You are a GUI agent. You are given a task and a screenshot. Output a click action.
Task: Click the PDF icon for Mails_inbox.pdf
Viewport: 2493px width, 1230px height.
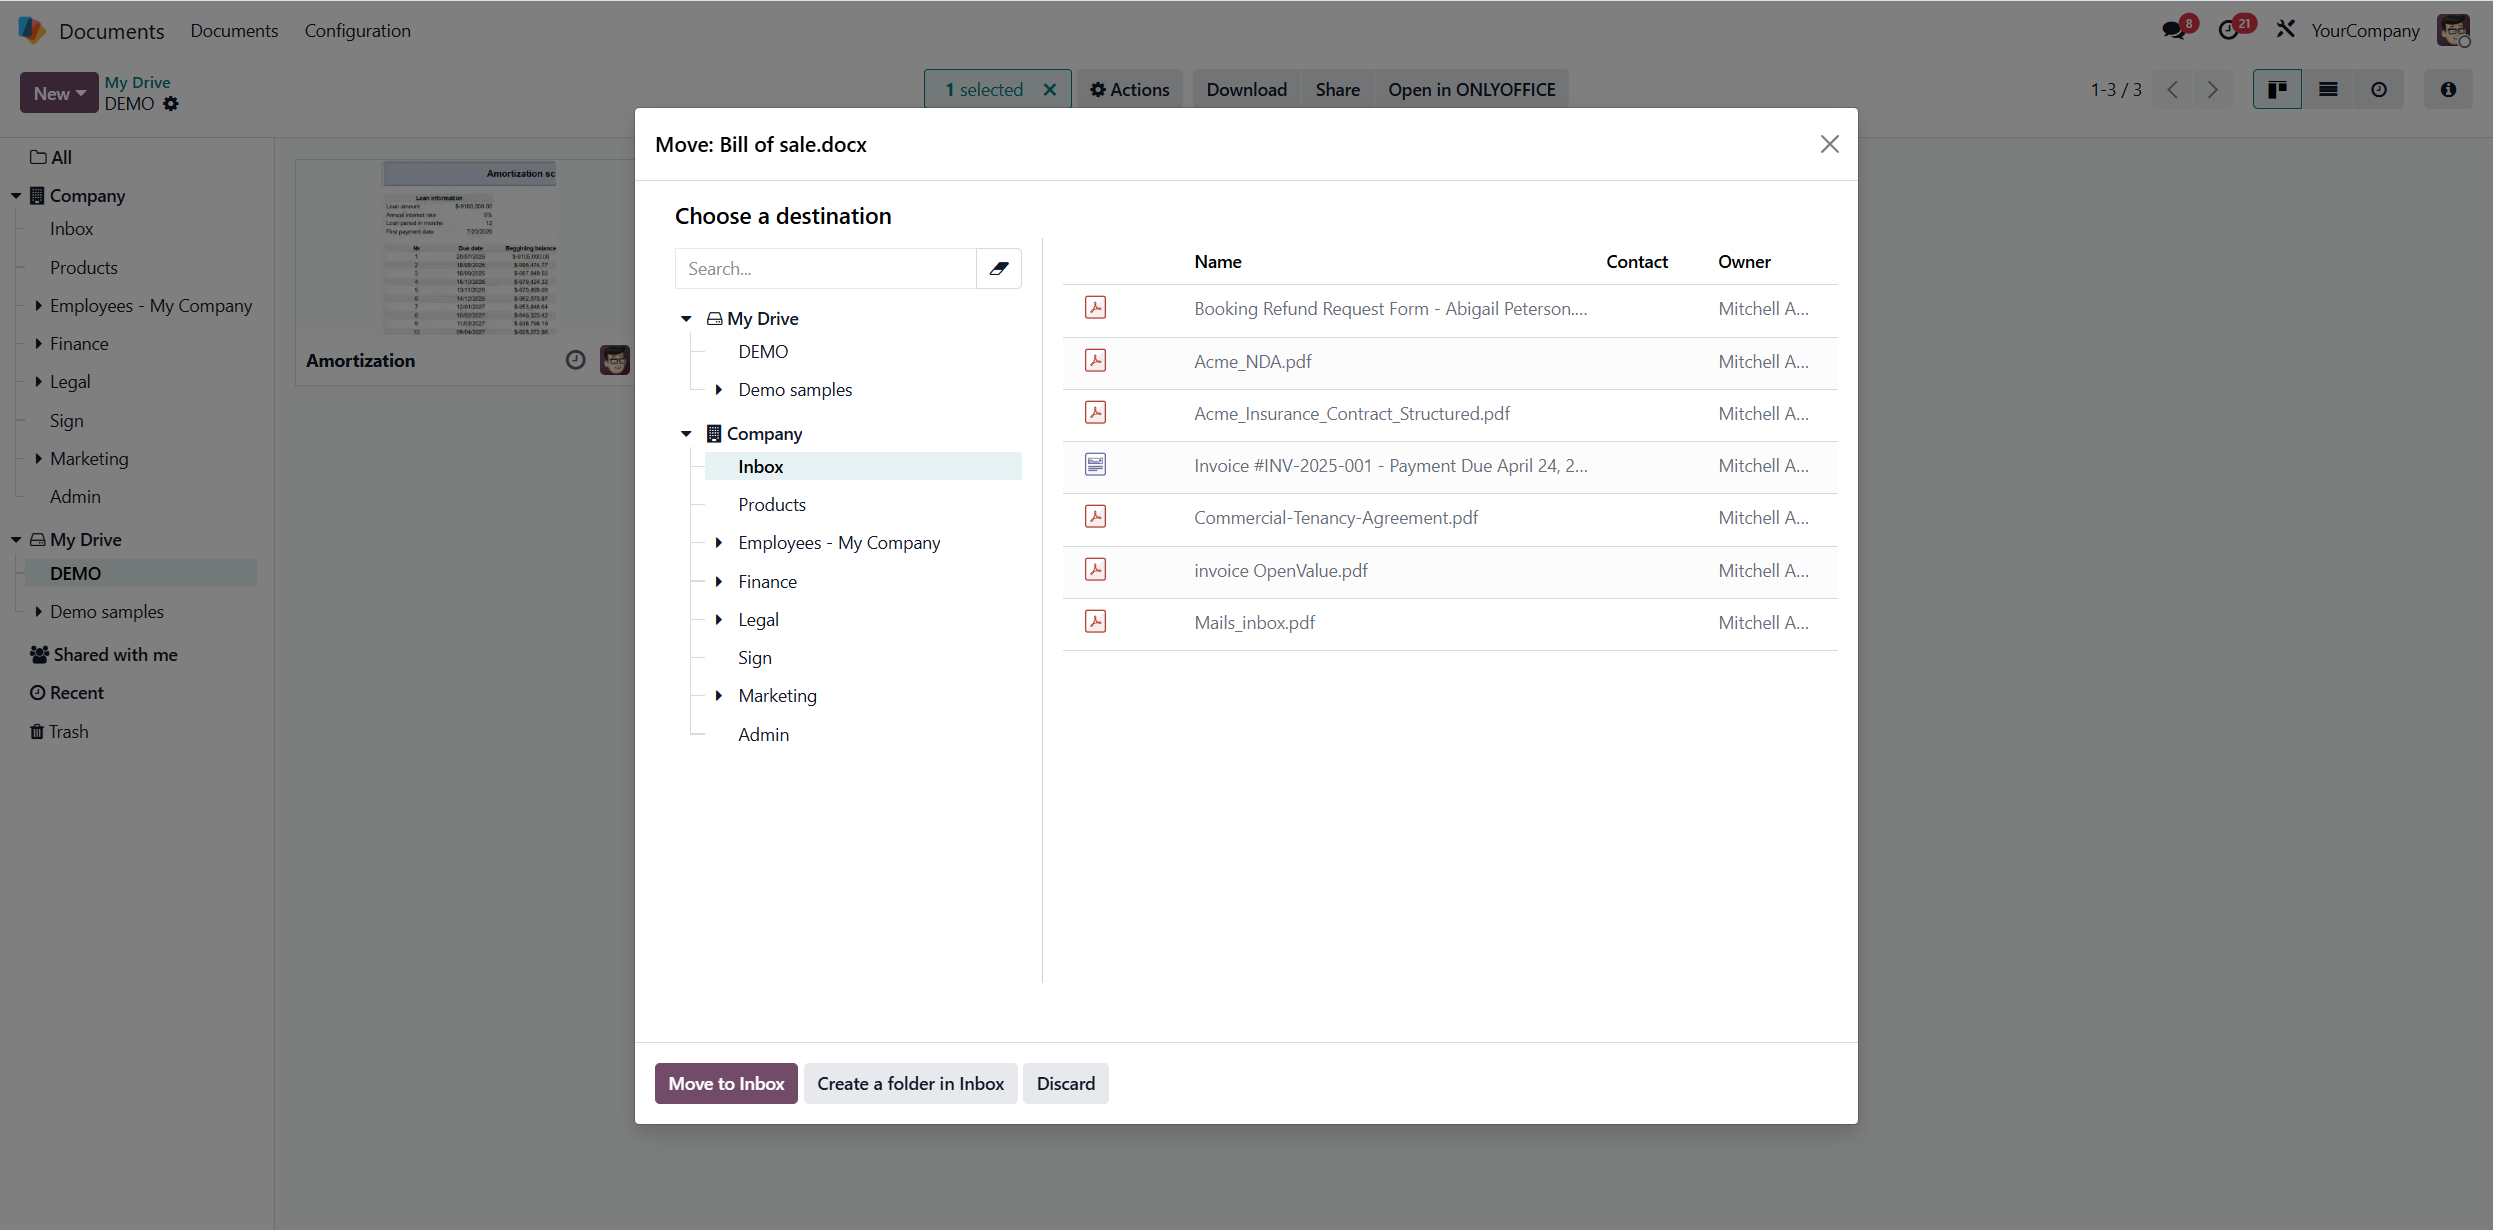point(1095,622)
